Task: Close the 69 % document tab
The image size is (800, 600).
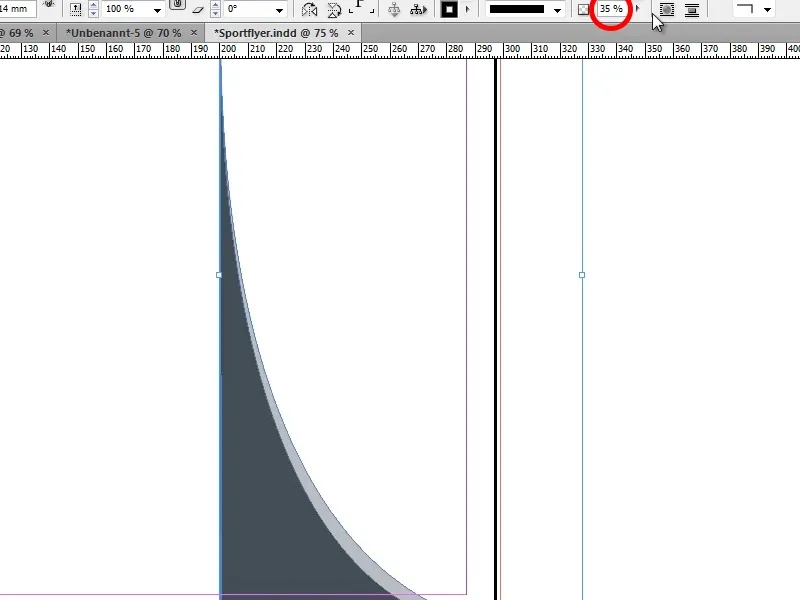Action: click(46, 33)
